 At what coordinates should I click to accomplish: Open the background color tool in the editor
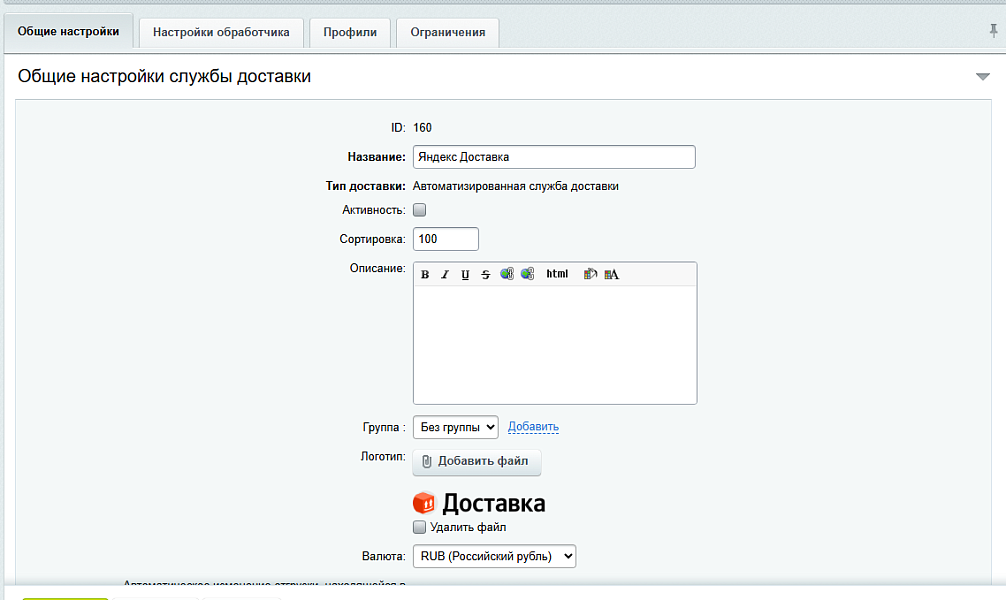[x=588, y=273]
